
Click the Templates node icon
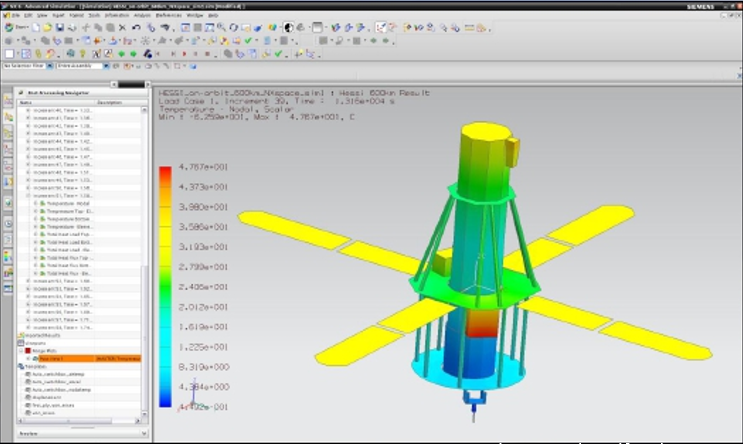[21, 366]
